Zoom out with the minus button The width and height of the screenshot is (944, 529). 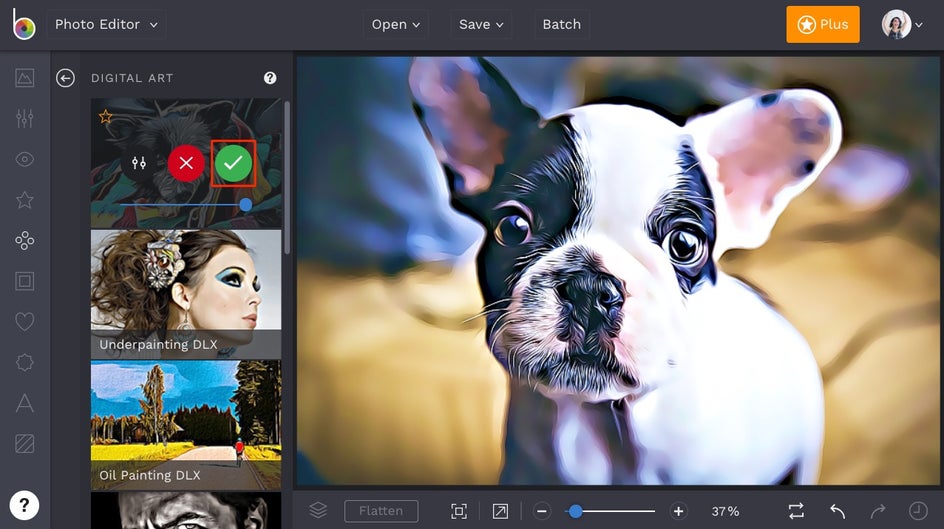541,511
